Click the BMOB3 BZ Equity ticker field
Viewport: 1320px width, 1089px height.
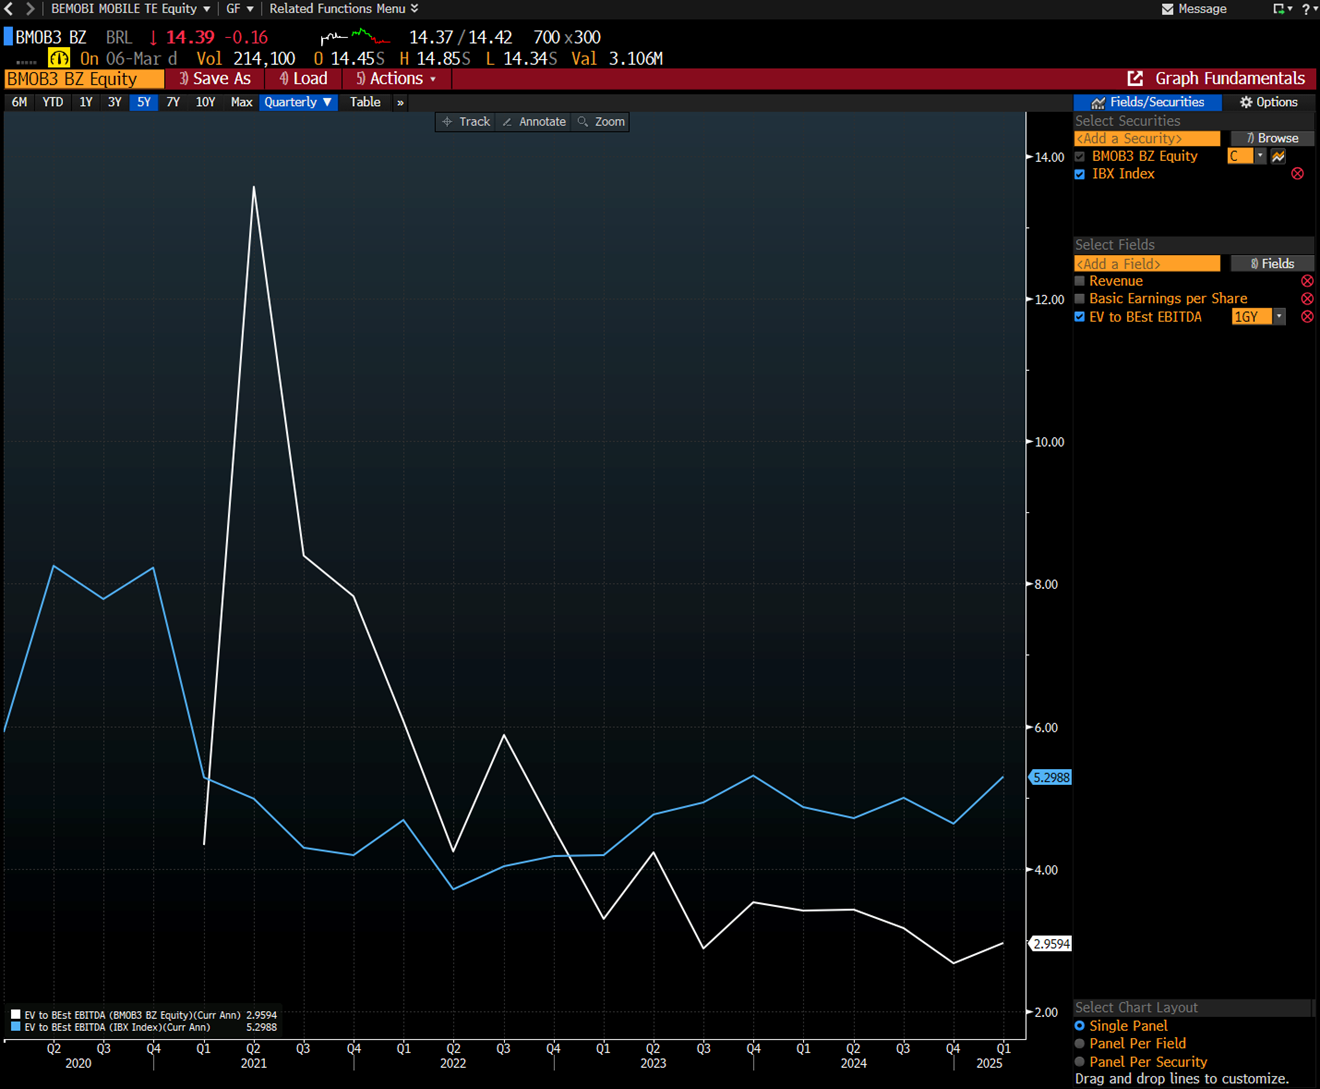tap(84, 79)
